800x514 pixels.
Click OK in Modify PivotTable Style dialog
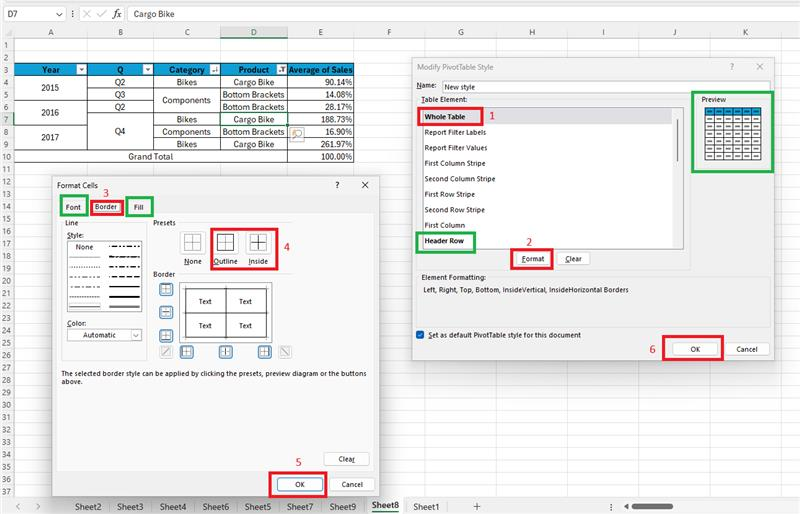click(695, 349)
